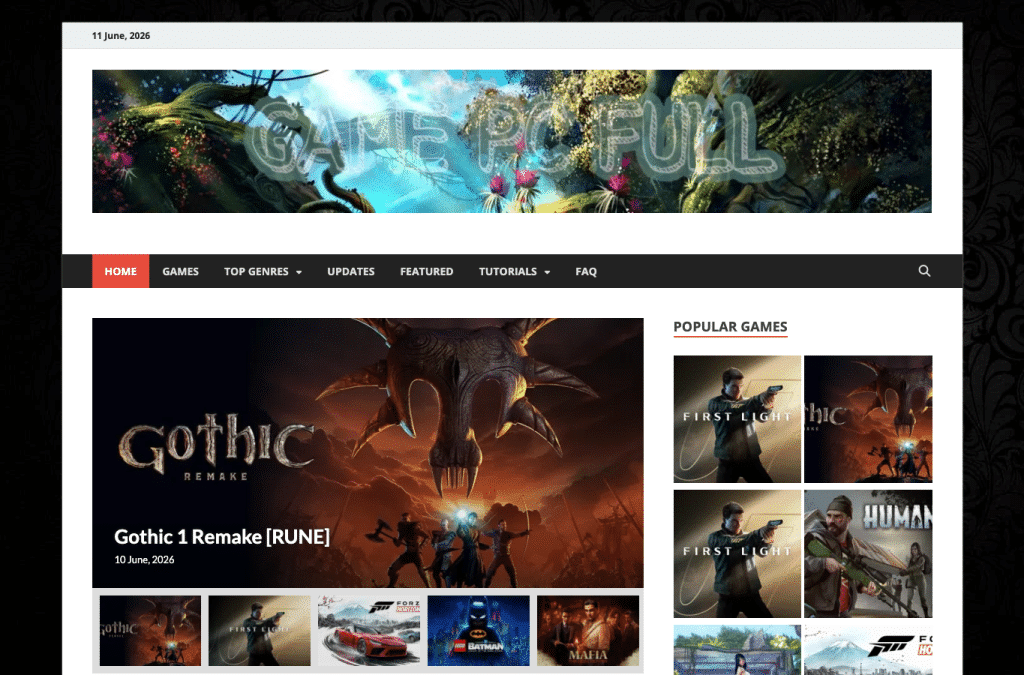Click the Game PC Full banner logo

[x=511, y=141]
